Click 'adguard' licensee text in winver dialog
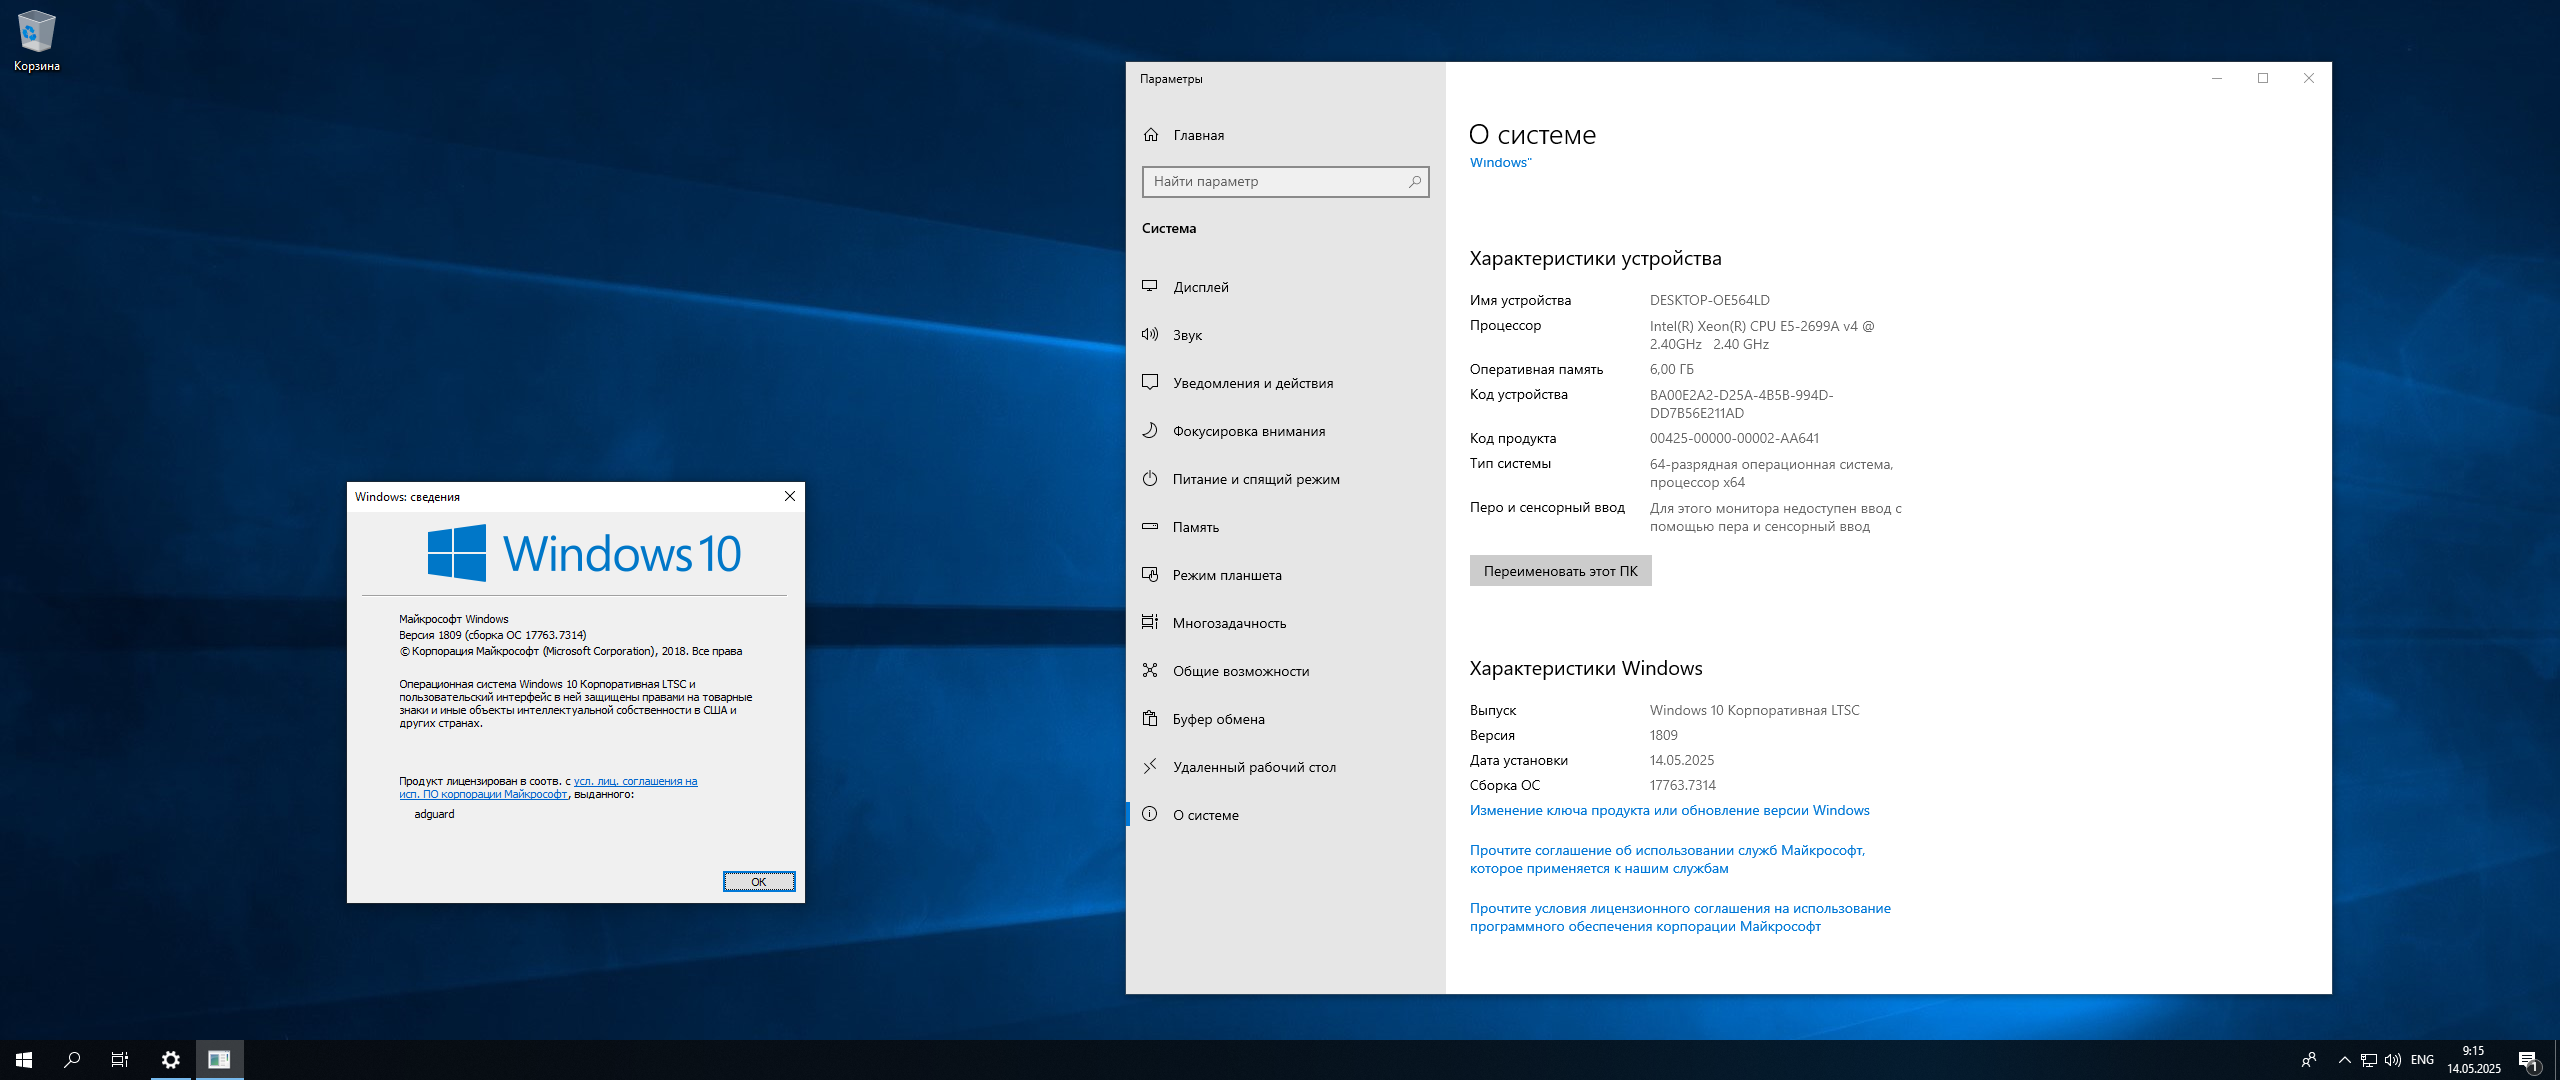This screenshot has height=1080, width=2560. click(x=434, y=815)
